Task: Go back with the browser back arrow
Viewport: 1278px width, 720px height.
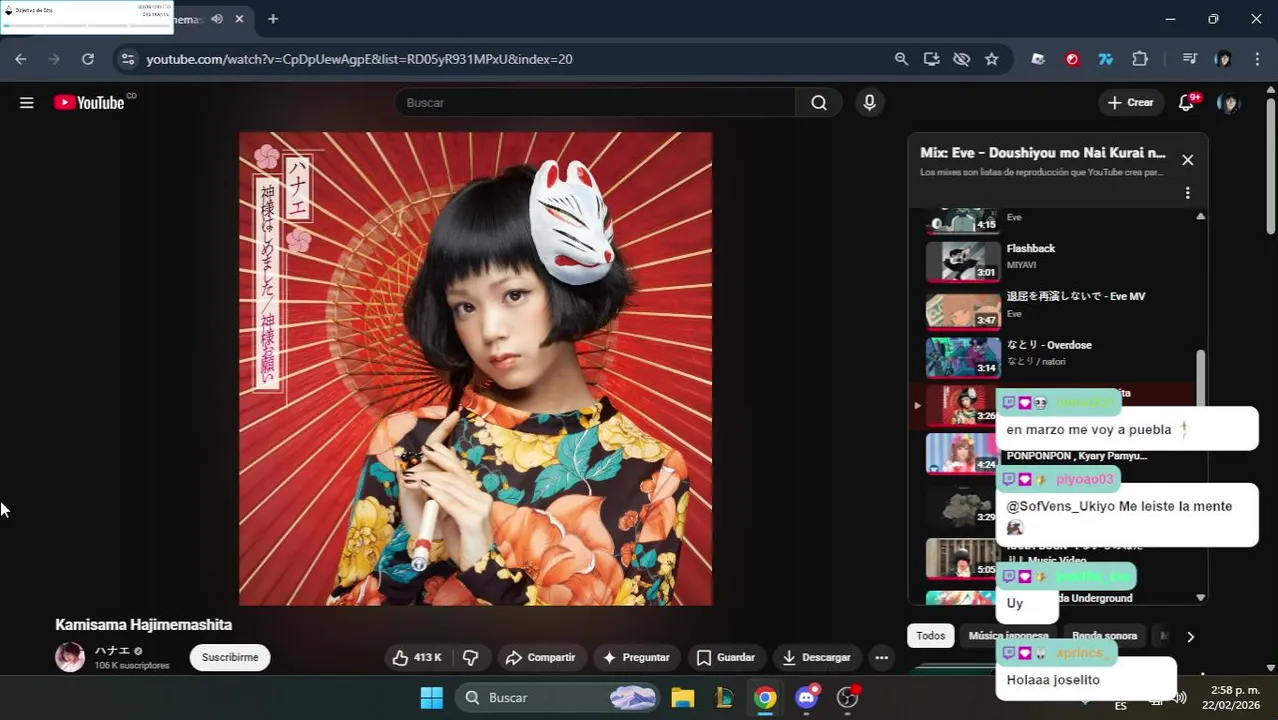Action: click(21, 59)
